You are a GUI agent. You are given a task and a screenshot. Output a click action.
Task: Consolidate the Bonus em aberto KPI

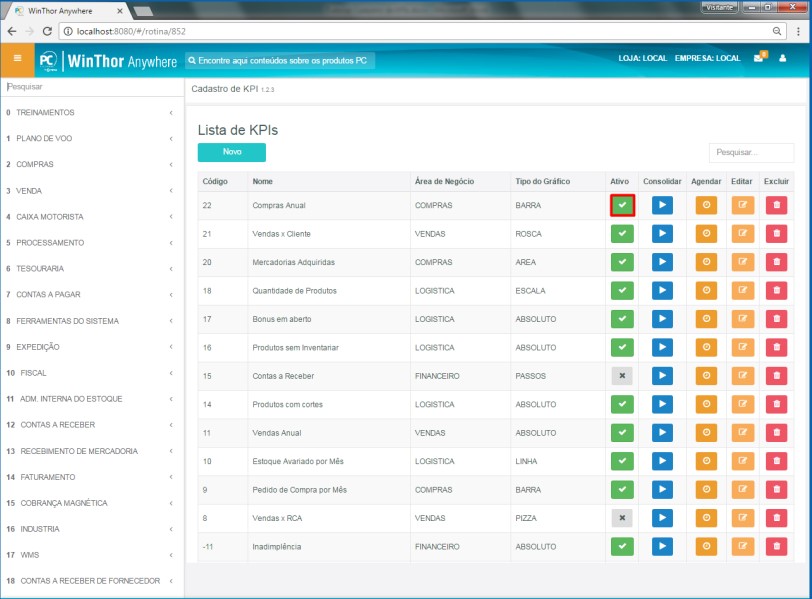coord(662,319)
